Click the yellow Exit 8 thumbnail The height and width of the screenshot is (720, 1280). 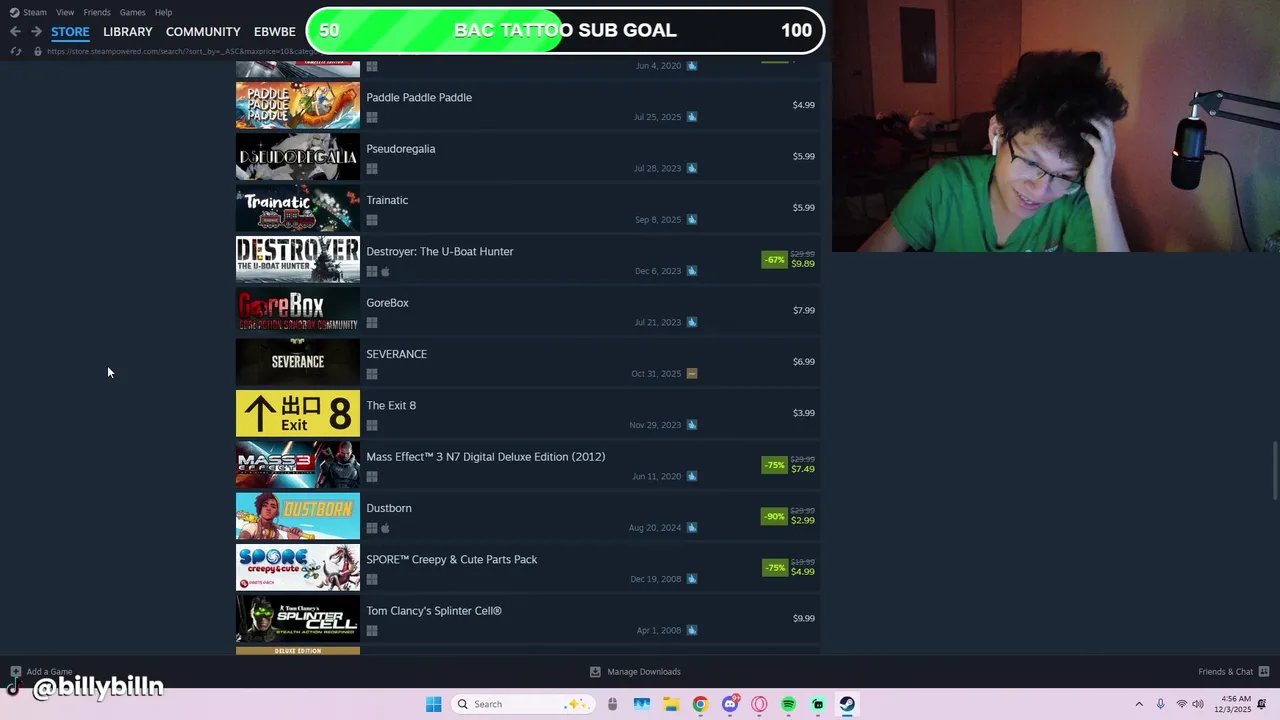coord(298,413)
